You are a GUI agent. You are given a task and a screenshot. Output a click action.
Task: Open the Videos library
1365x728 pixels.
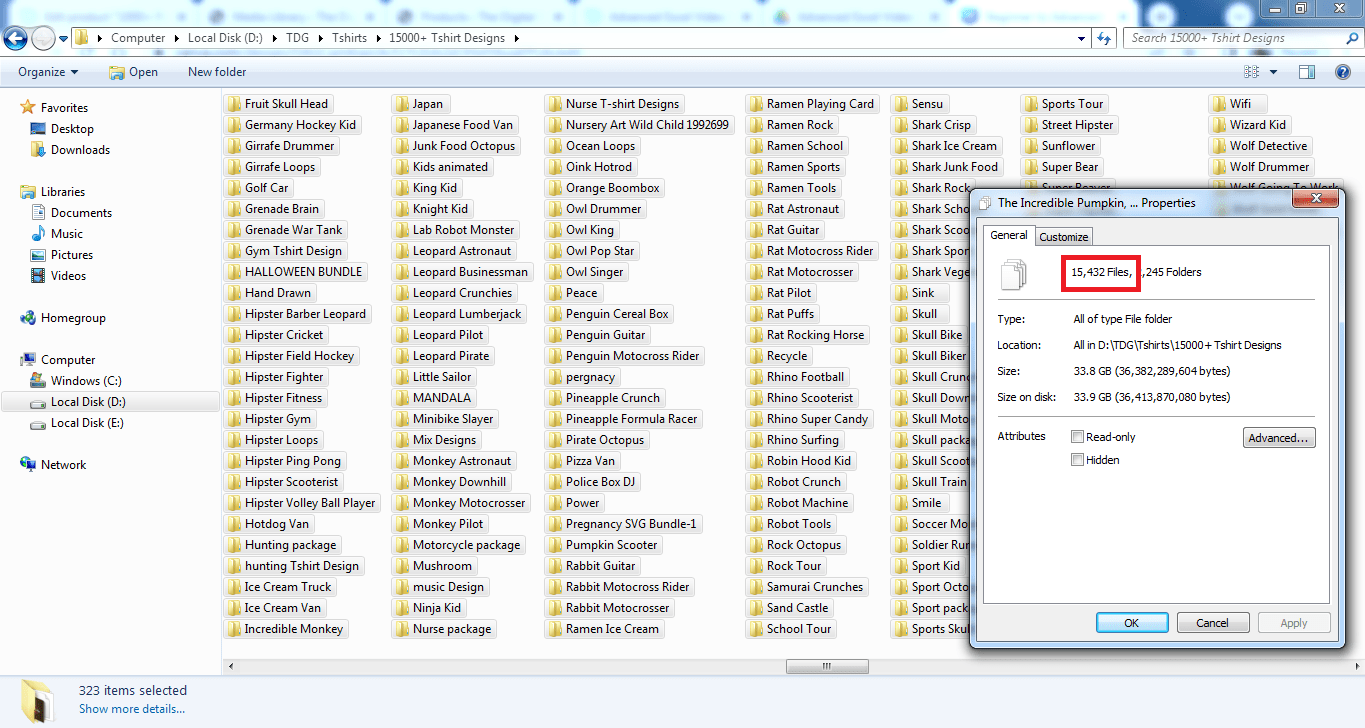68,276
